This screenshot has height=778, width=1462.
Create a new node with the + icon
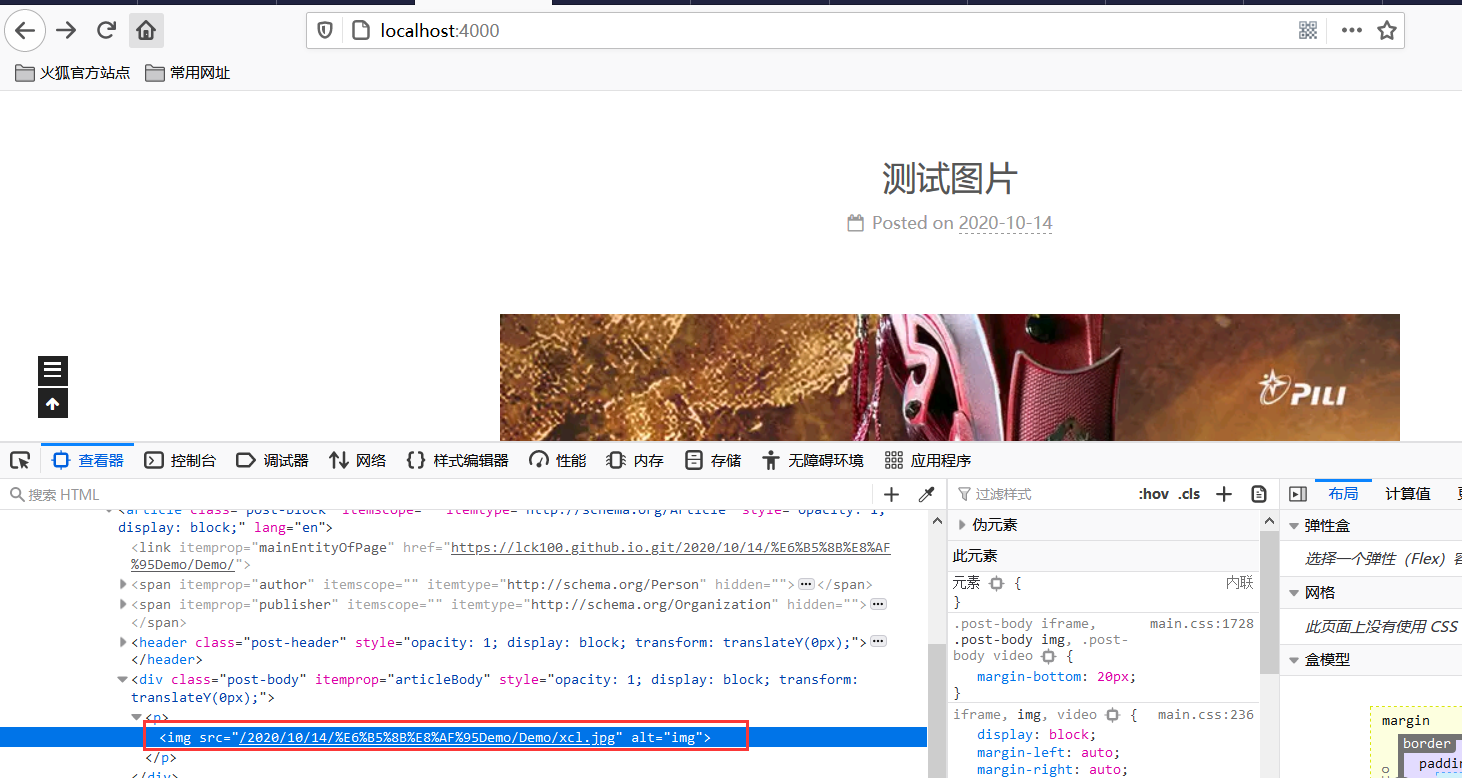[891, 493]
